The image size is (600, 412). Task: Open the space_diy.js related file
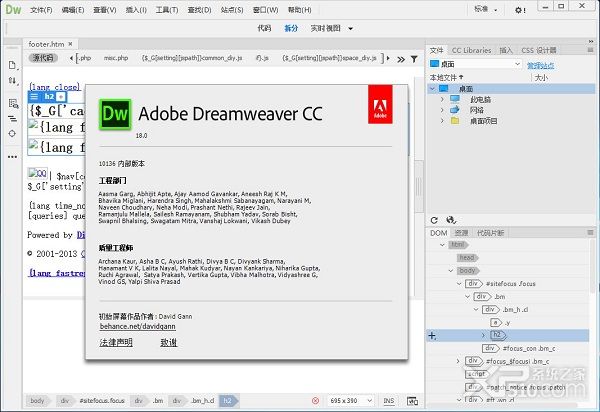point(329,58)
